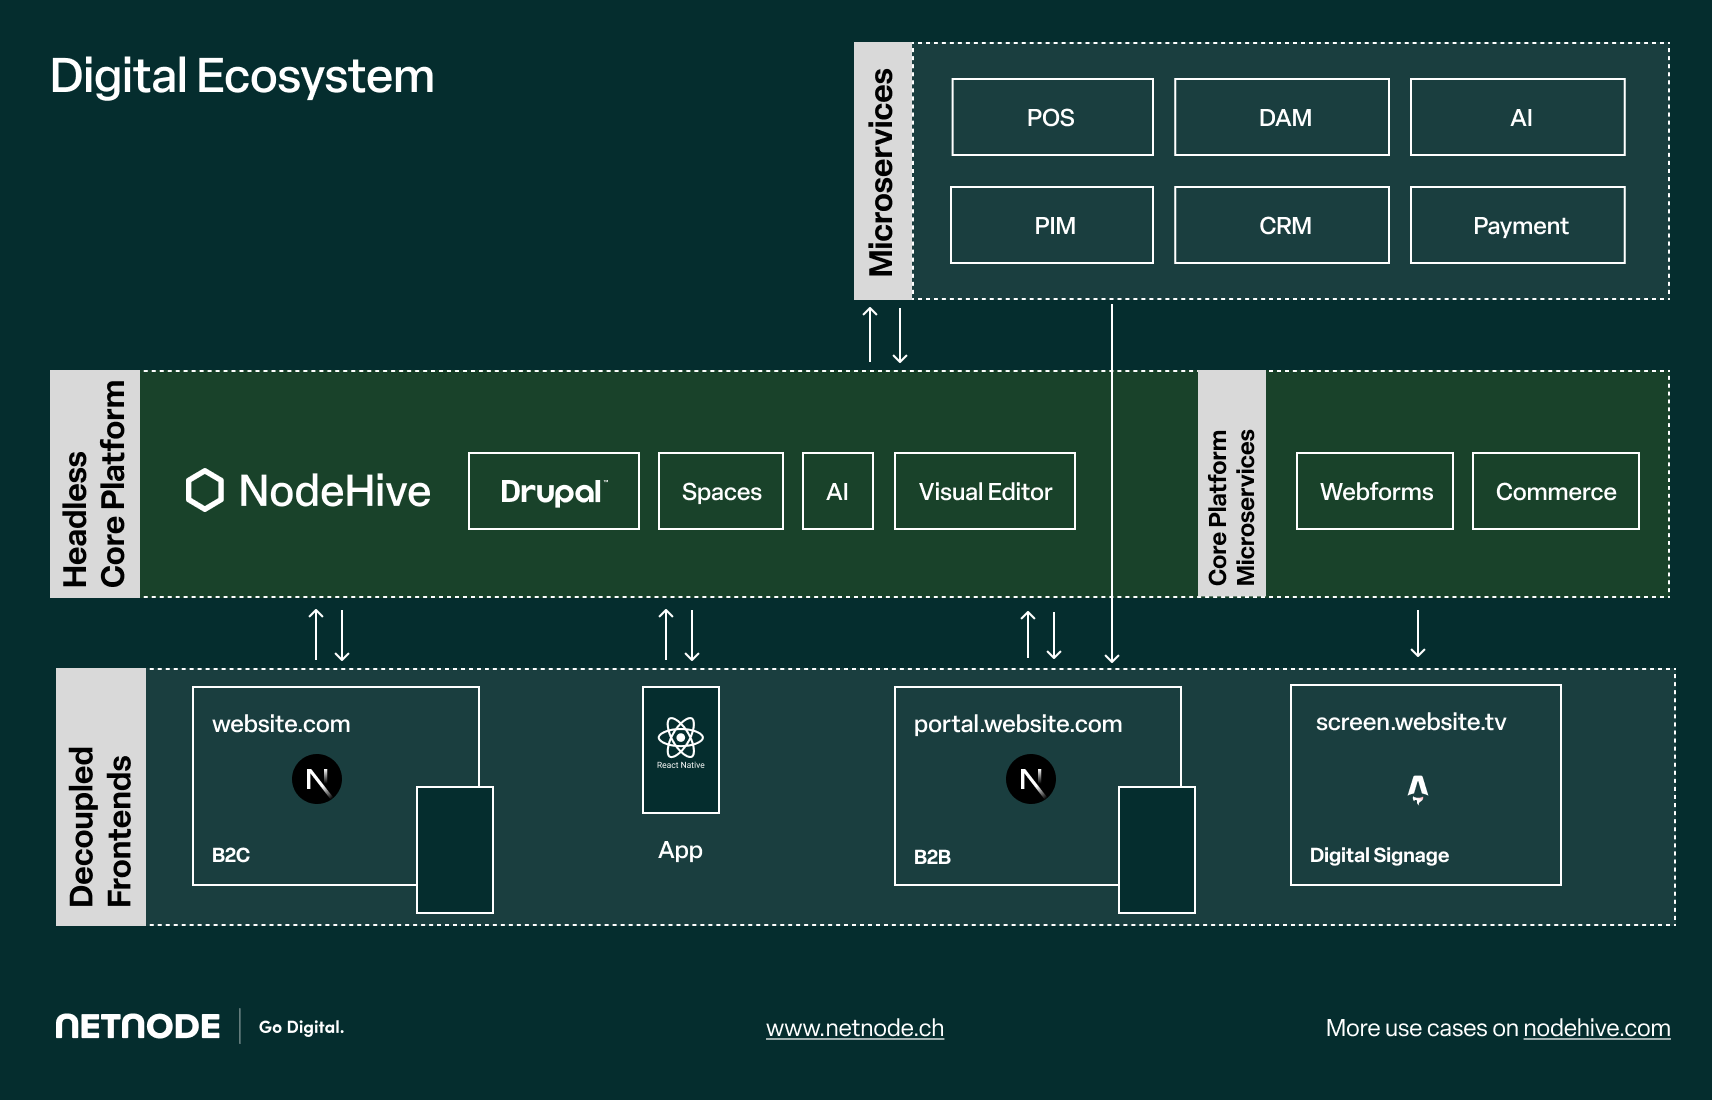Click the Netnode logo in footer
The height and width of the screenshot is (1100, 1712).
click(x=138, y=1027)
